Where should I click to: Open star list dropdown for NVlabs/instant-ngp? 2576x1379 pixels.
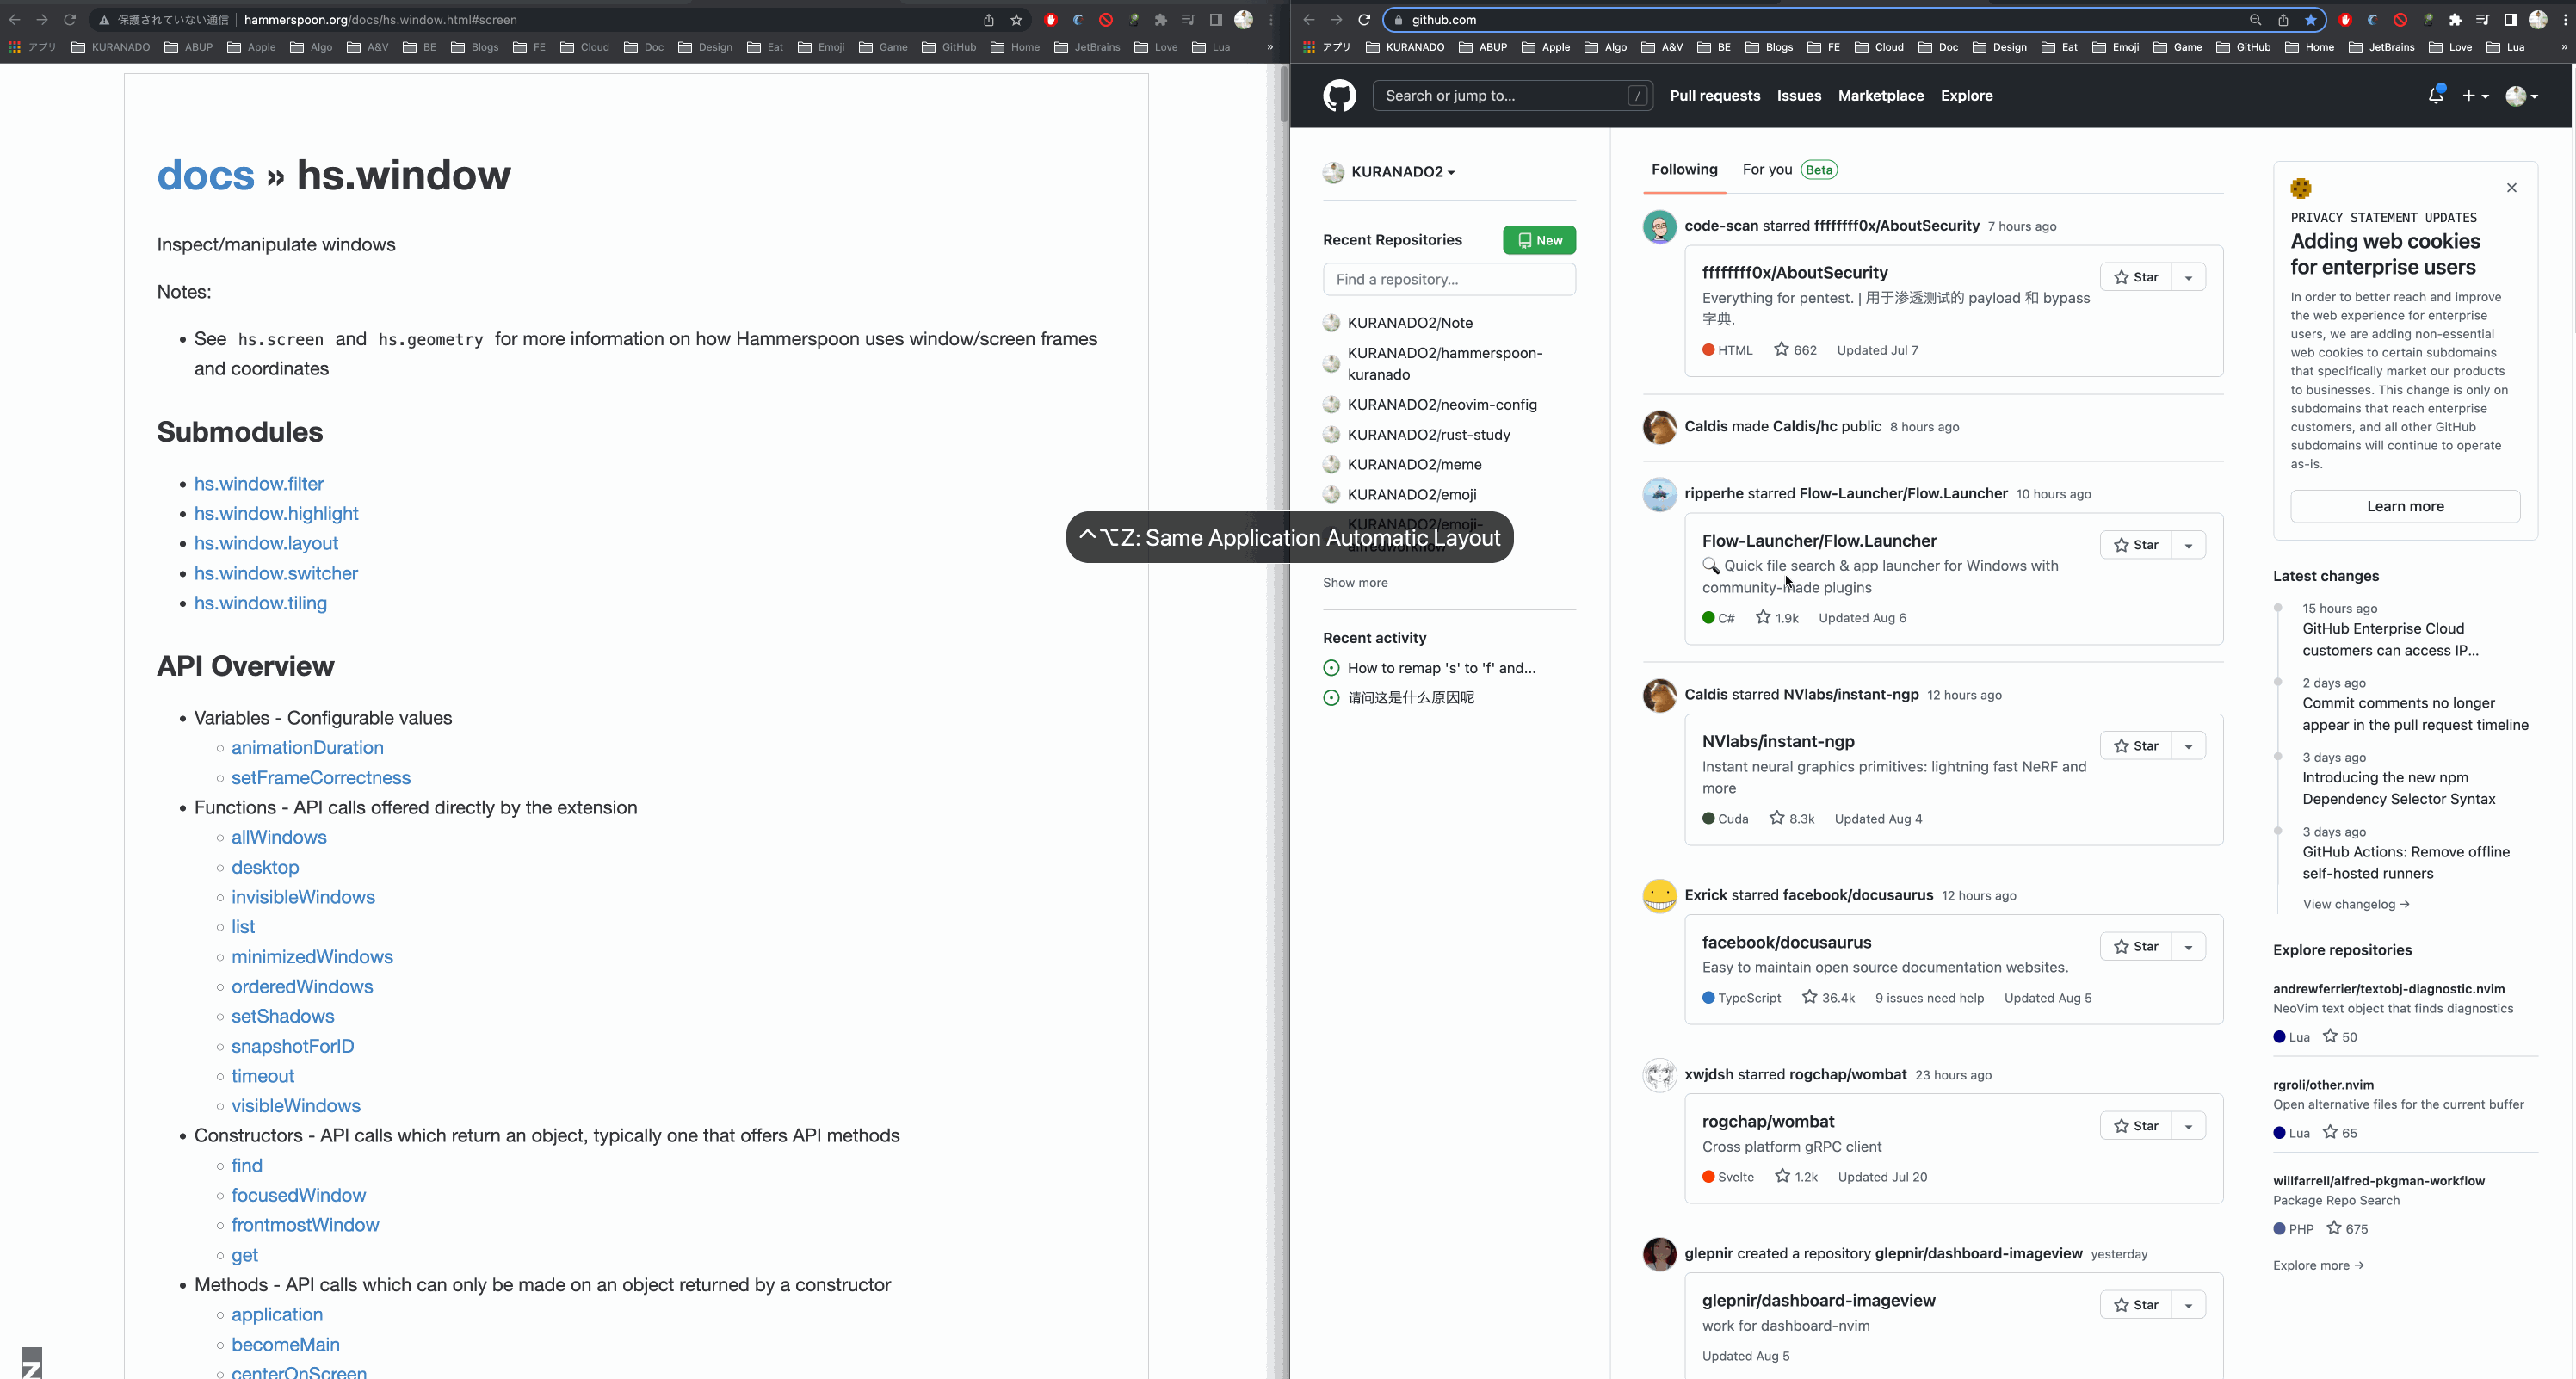pyautogui.click(x=2188, y=747)
